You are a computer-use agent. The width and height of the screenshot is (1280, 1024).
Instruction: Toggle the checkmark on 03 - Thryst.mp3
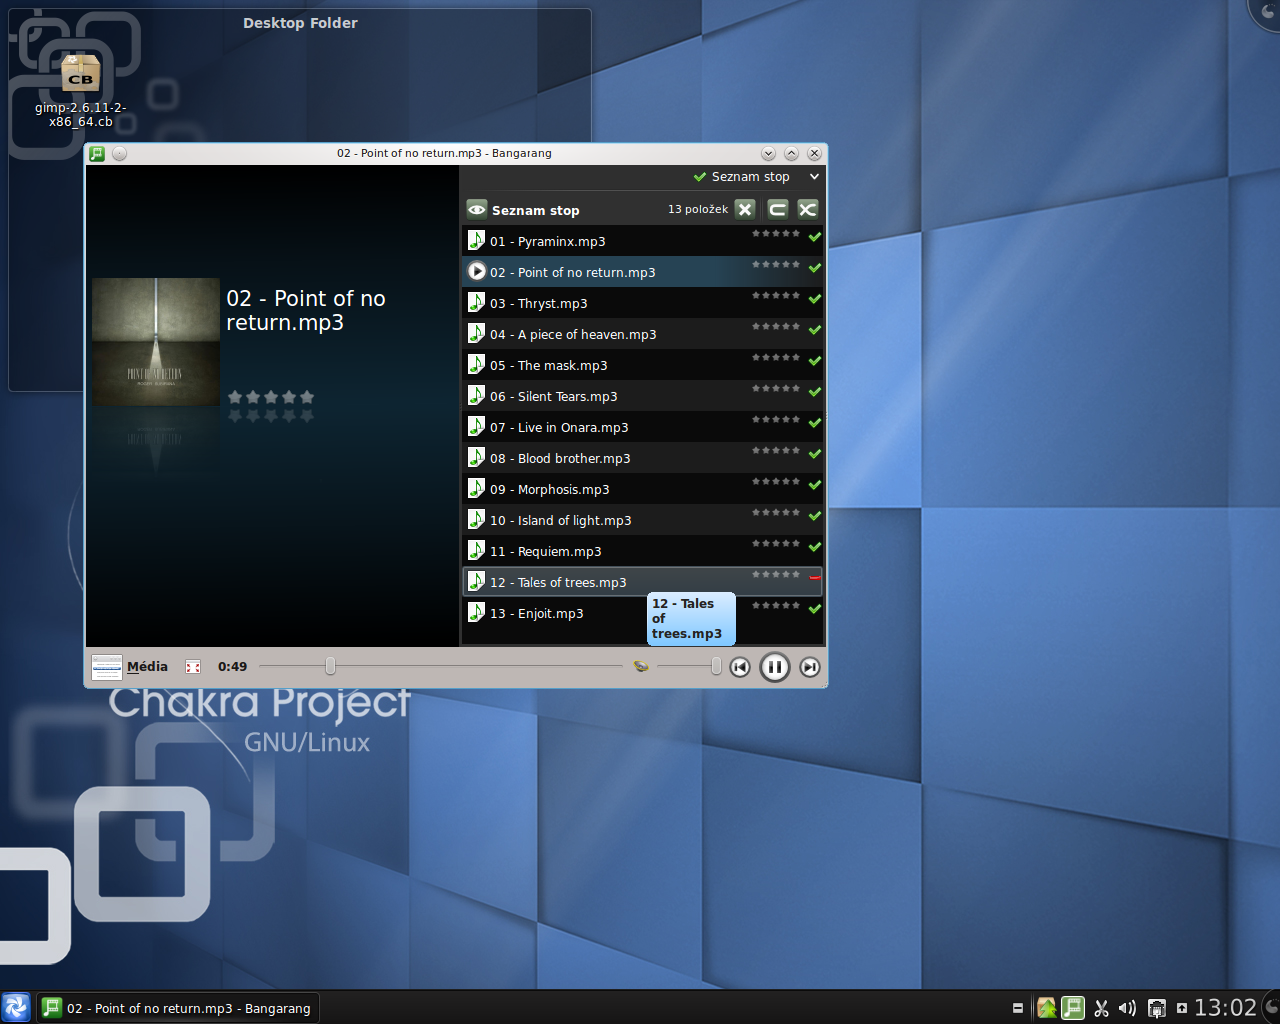point(815,299)
